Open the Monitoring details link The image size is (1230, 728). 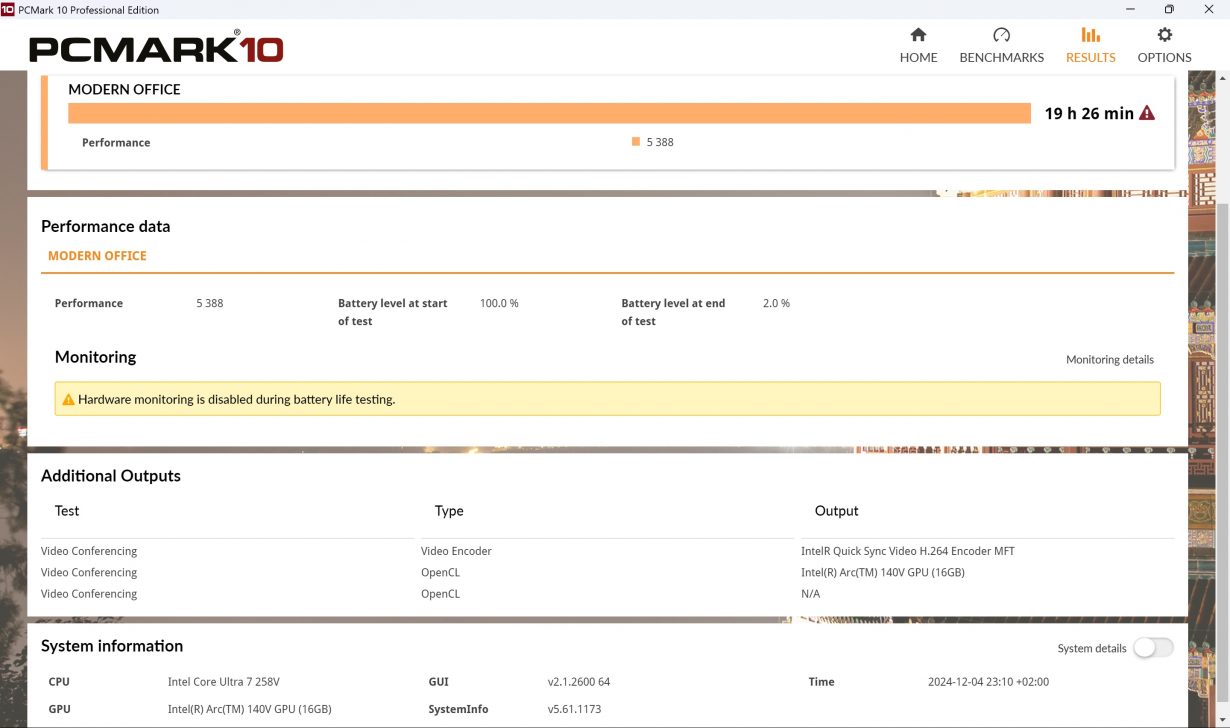pyautogui.click(x=1109, y=360)
